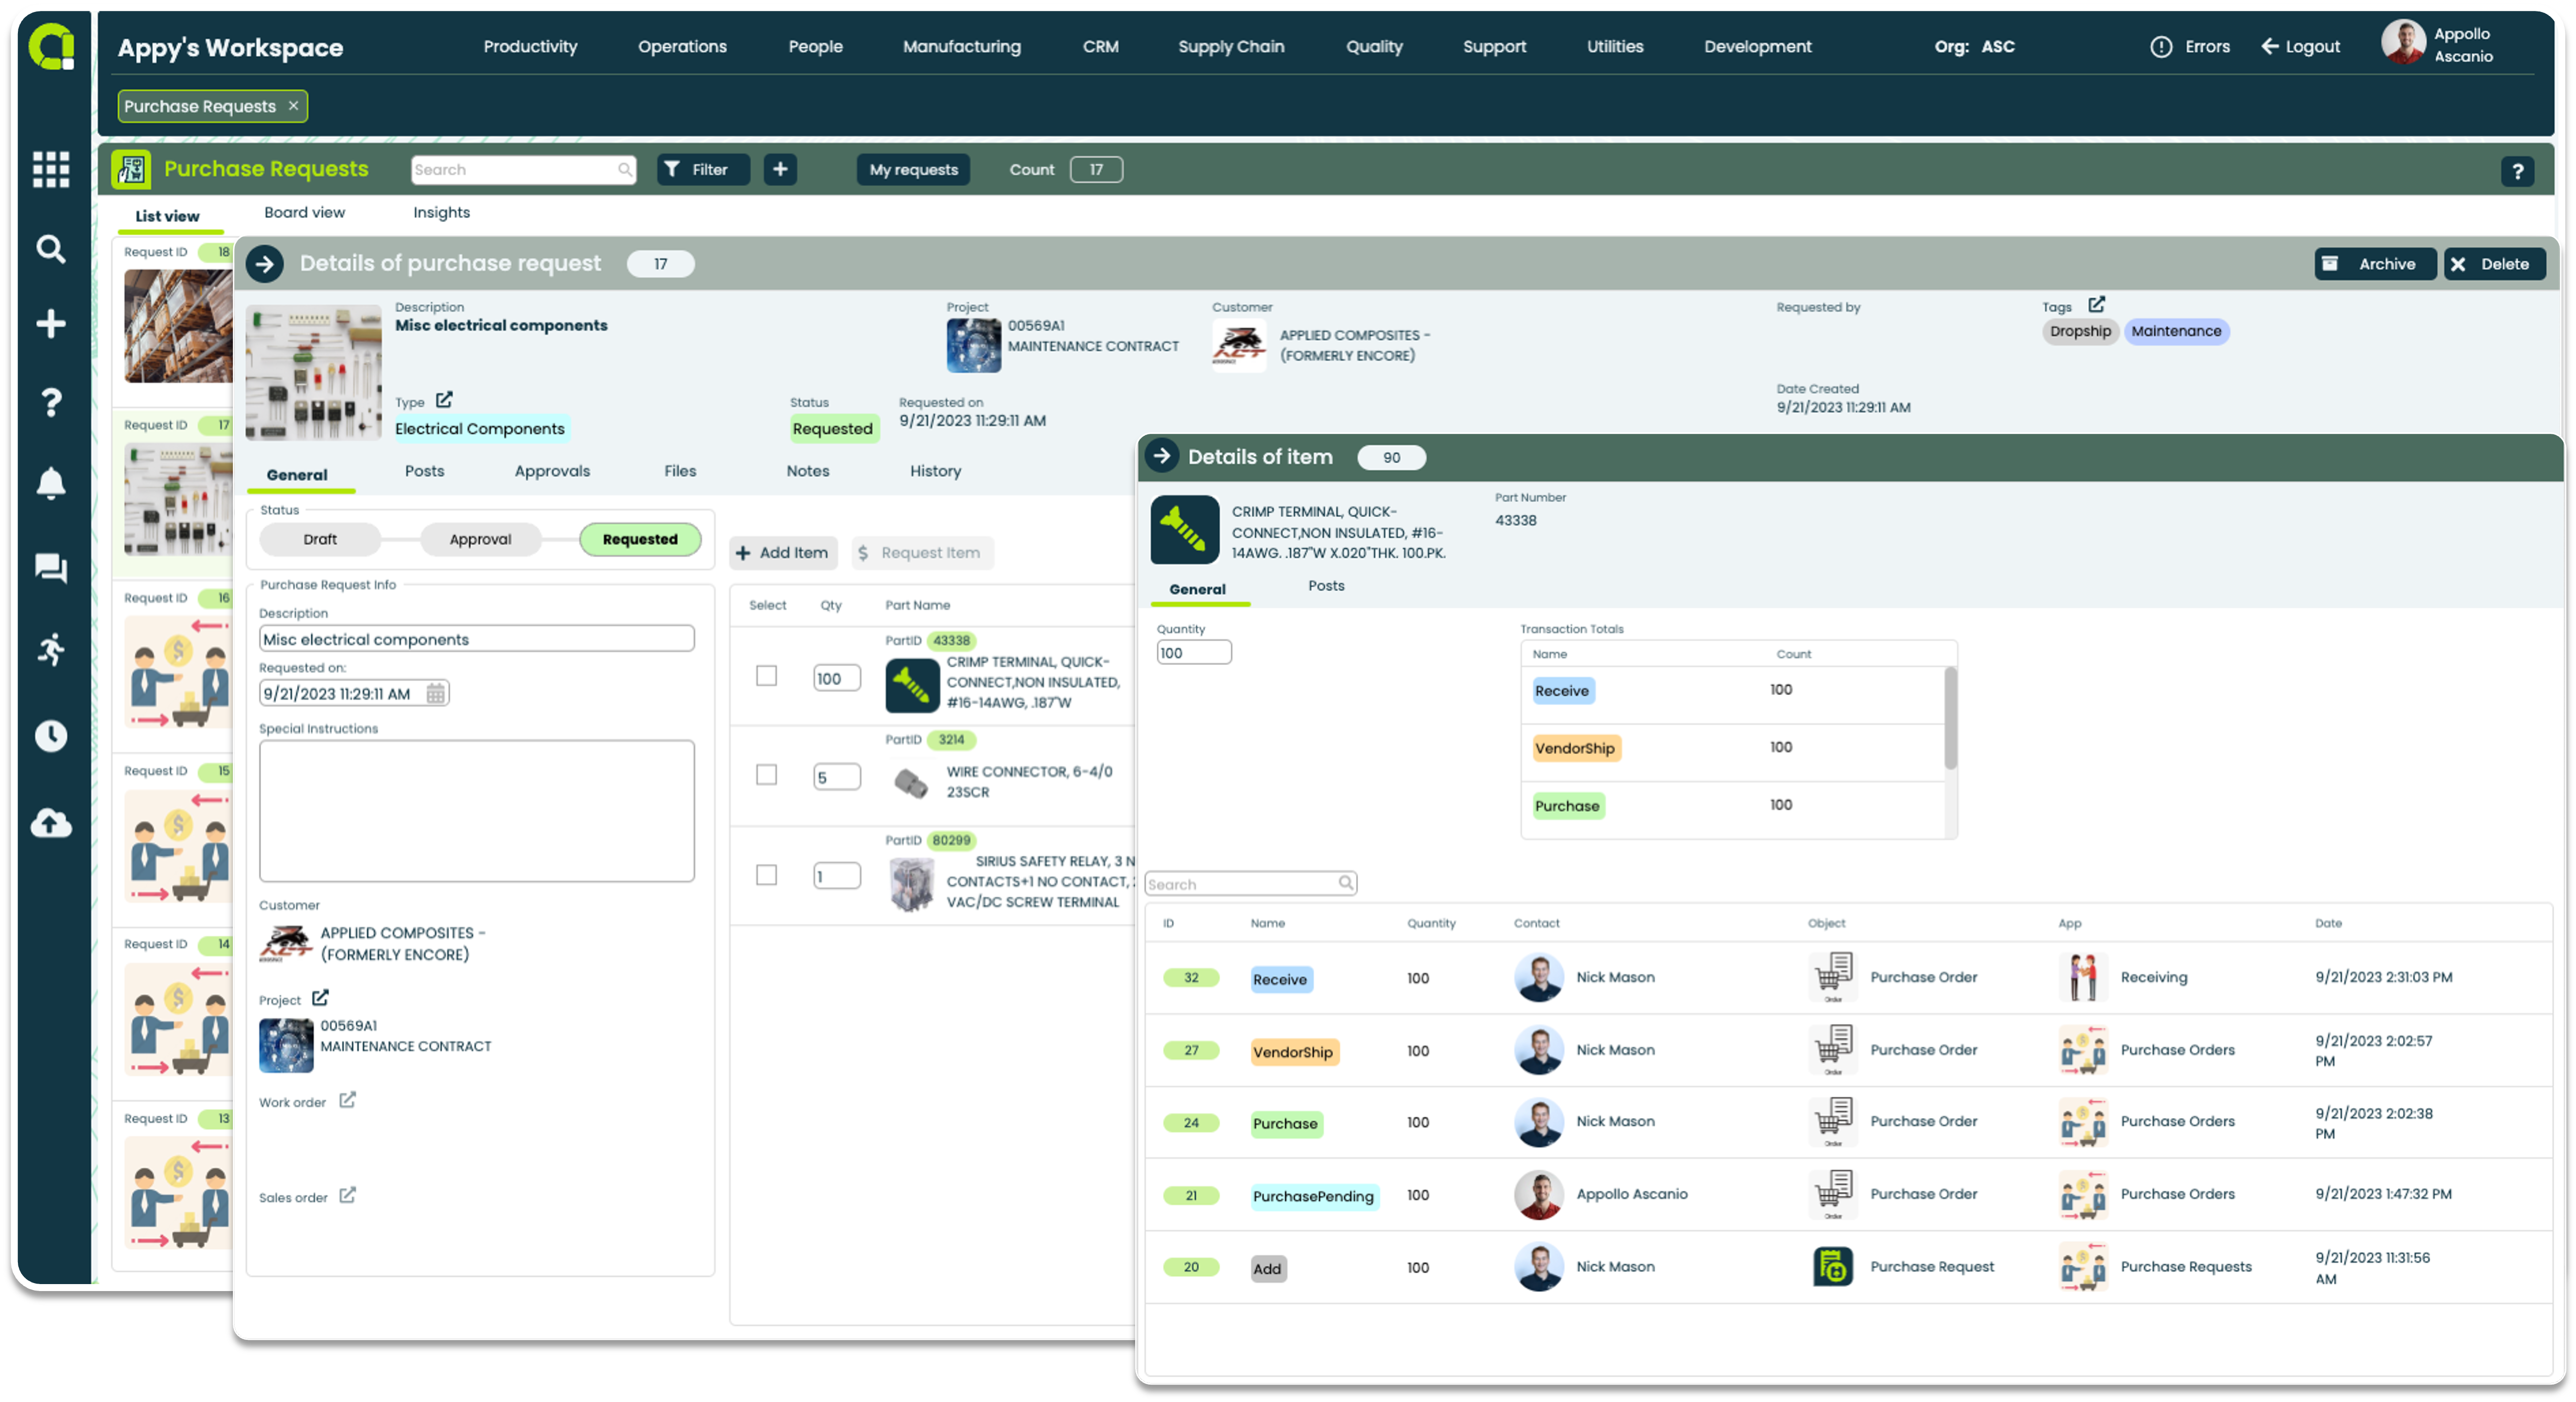Open the People menu
This screenshot has height=1402, width=2576.
815,46
